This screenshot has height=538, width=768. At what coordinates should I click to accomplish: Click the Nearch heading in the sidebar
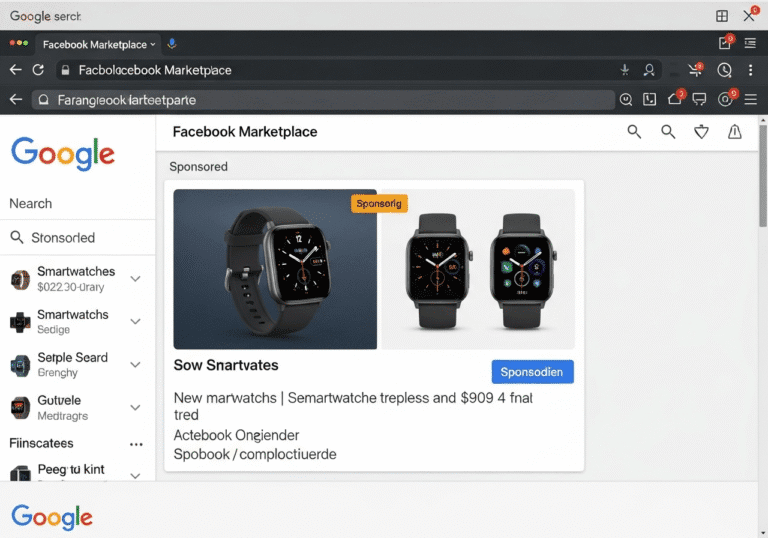click(x=30, y=203)
